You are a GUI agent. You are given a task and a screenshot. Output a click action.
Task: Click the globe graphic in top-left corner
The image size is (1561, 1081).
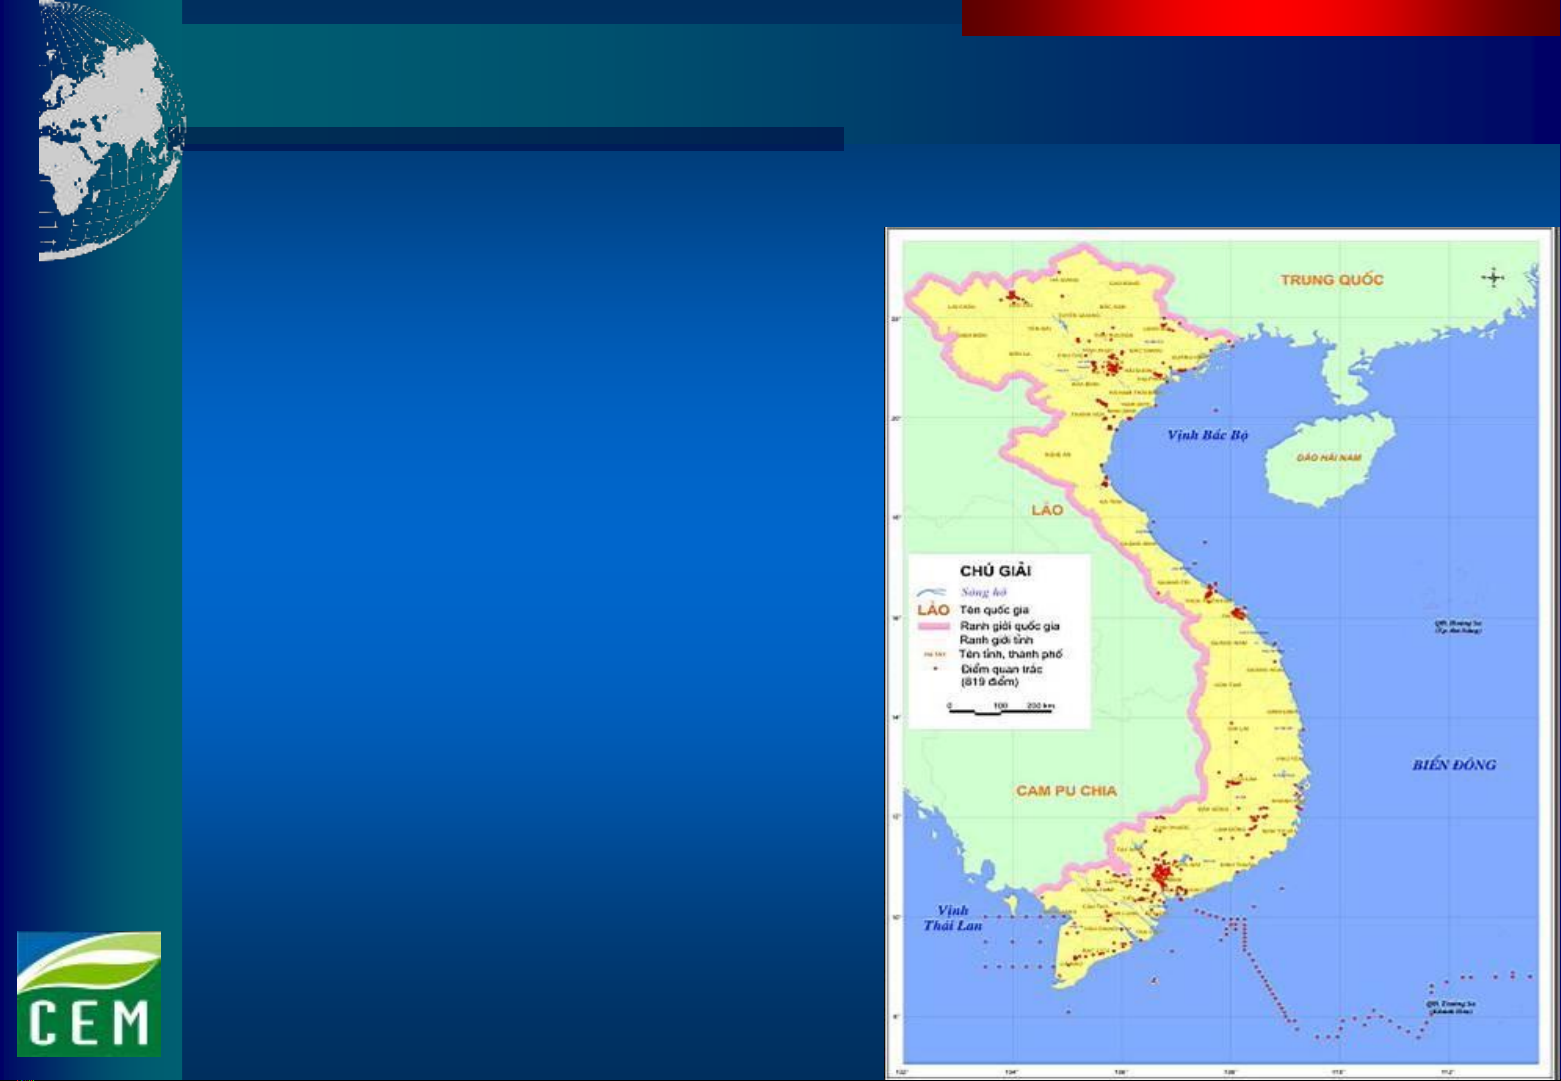coord(110,131)
